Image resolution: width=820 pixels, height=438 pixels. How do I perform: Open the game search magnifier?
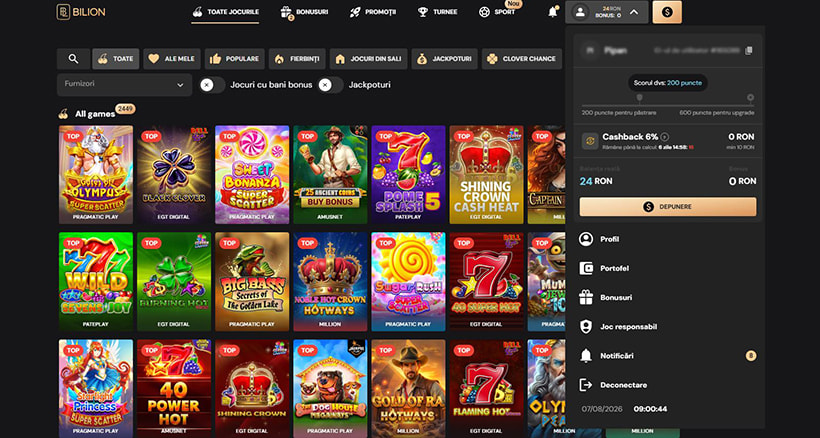pos(73,59)
